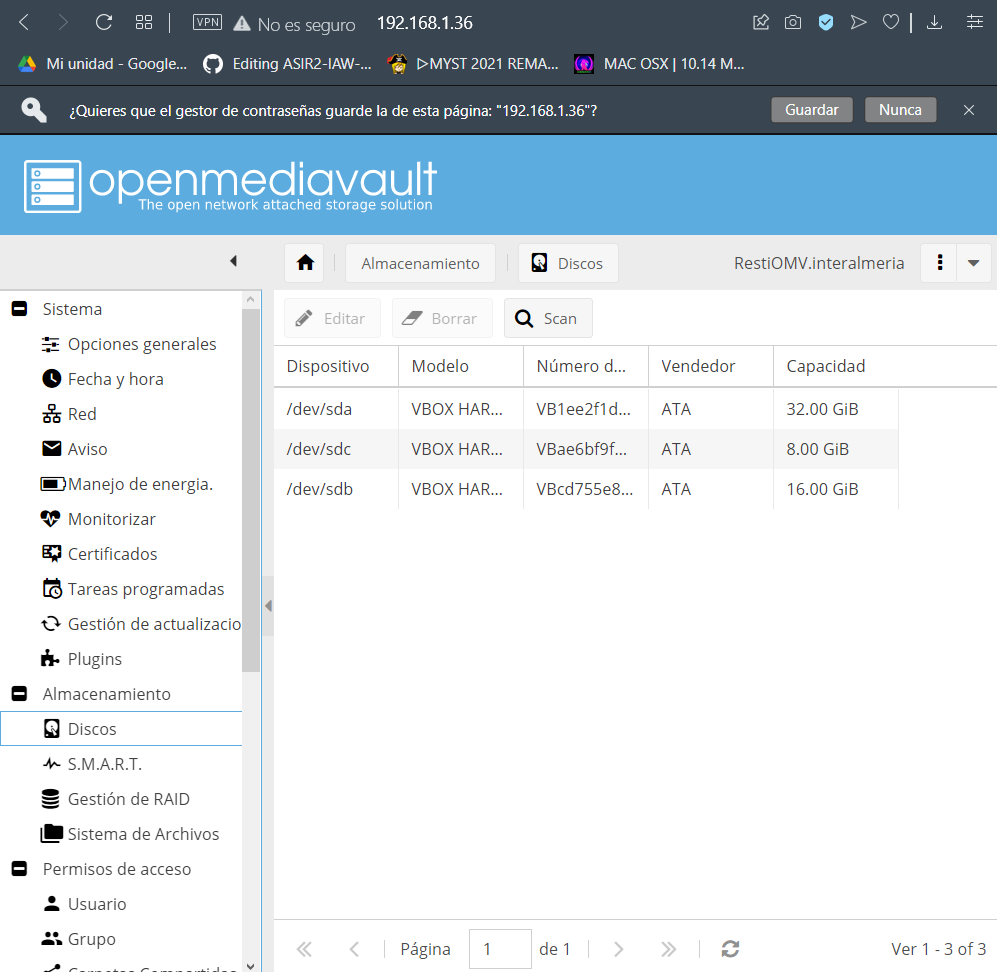Go to the home dashboard icon
This screenshot has width=997, height=972.
[305, 263]
